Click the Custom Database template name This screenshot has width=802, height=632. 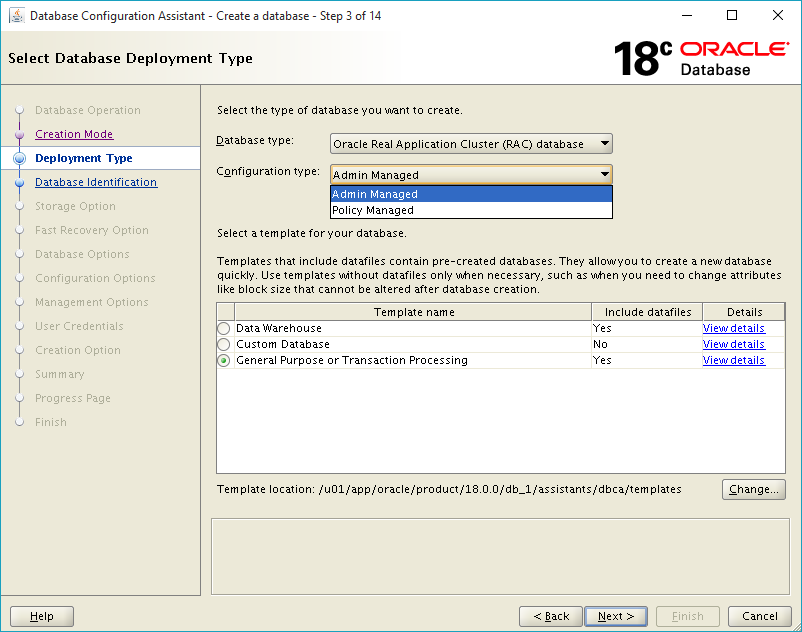(x=283, y=344)
